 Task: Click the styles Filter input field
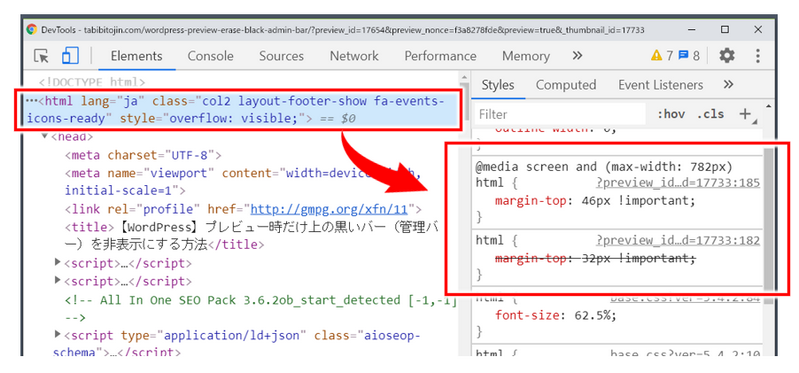pyautogui.click(x=560, y=114)
